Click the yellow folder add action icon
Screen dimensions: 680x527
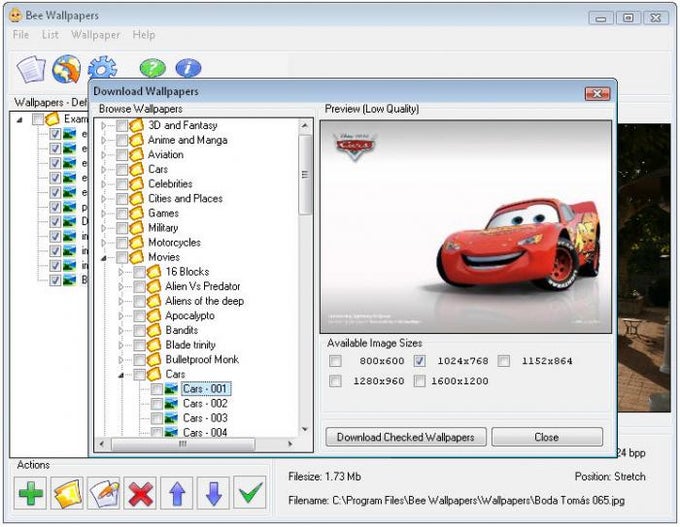click(x=67, y=493)
